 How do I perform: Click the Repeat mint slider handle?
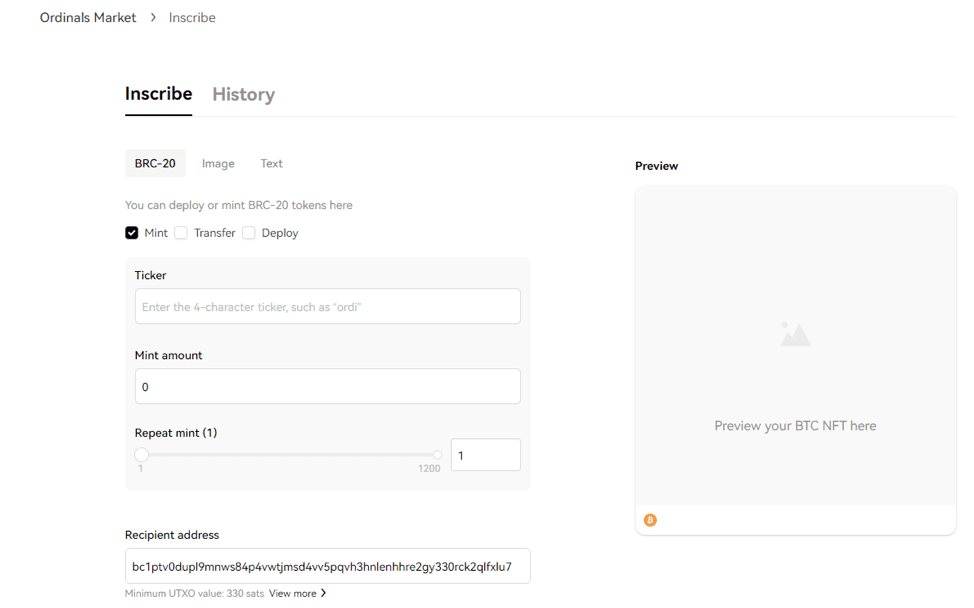pyautogui.click(x=141, y=455)
